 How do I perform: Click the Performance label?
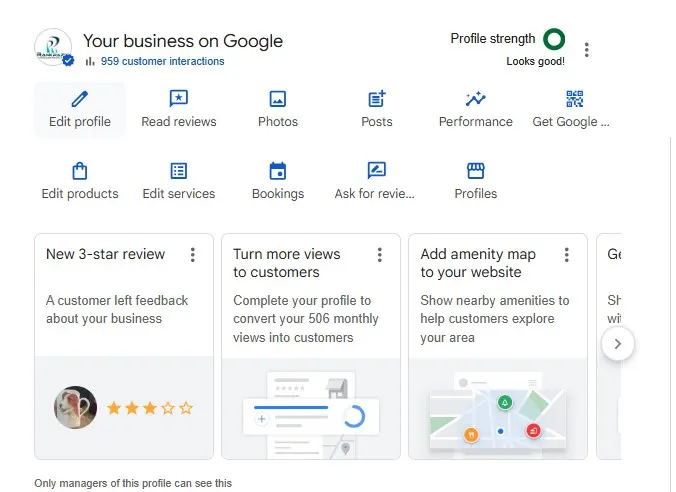click(476, 122)
